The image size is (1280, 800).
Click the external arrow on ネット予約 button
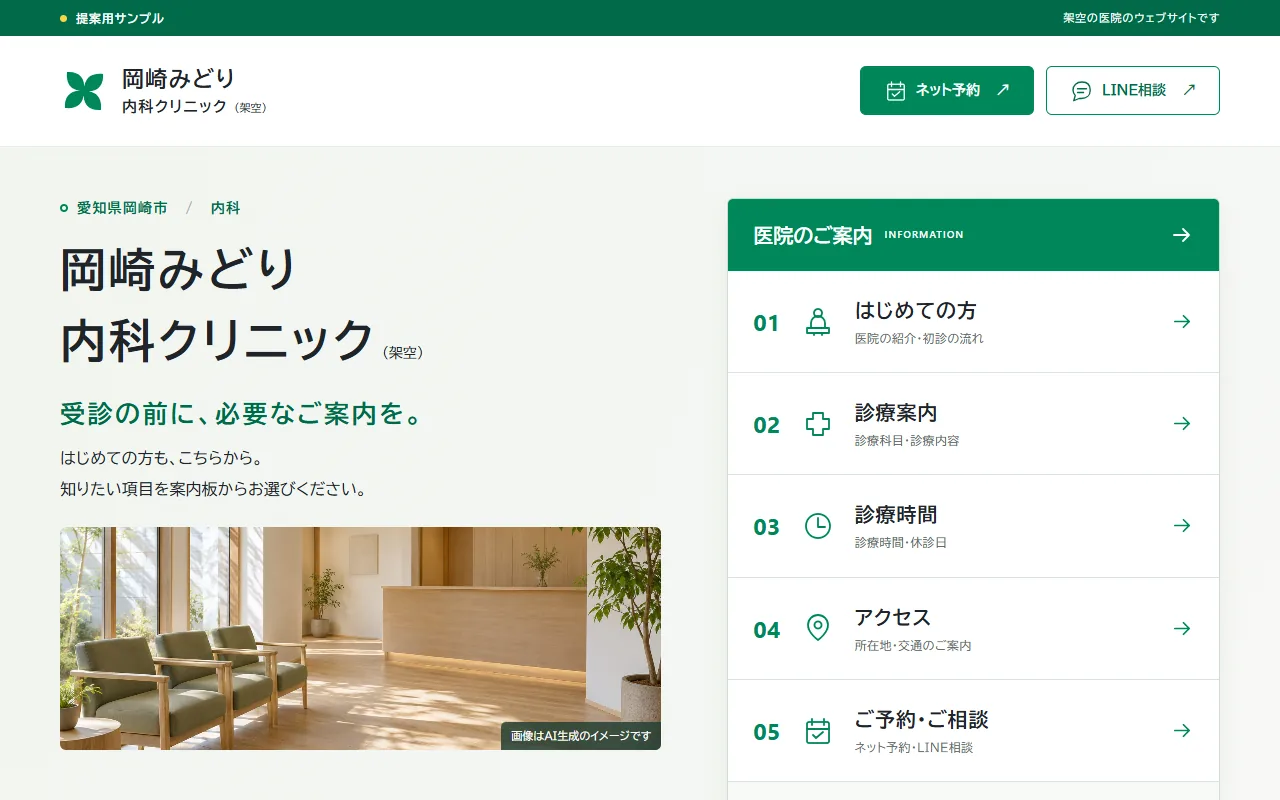1003,90
